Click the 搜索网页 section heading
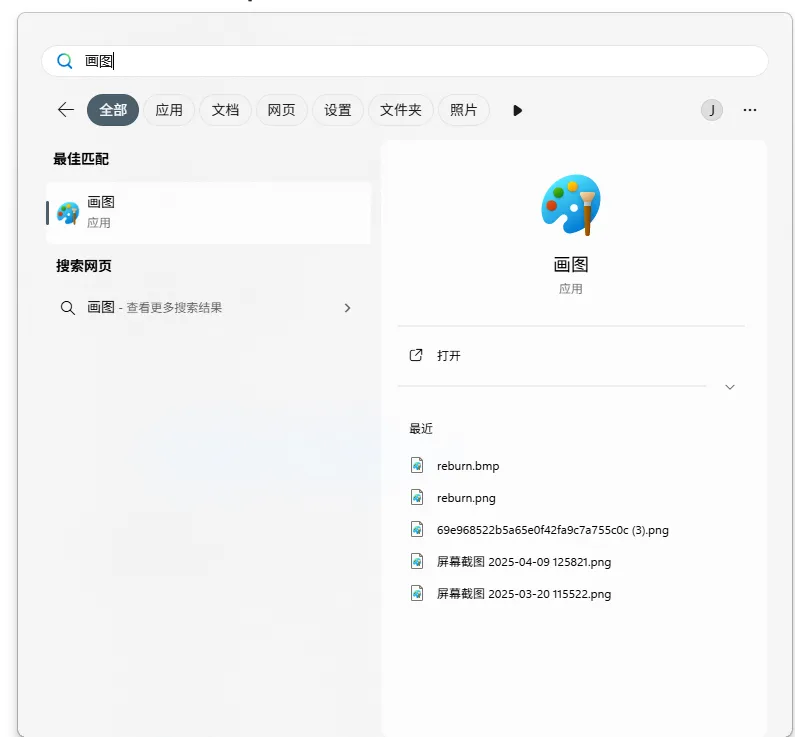 84,266
